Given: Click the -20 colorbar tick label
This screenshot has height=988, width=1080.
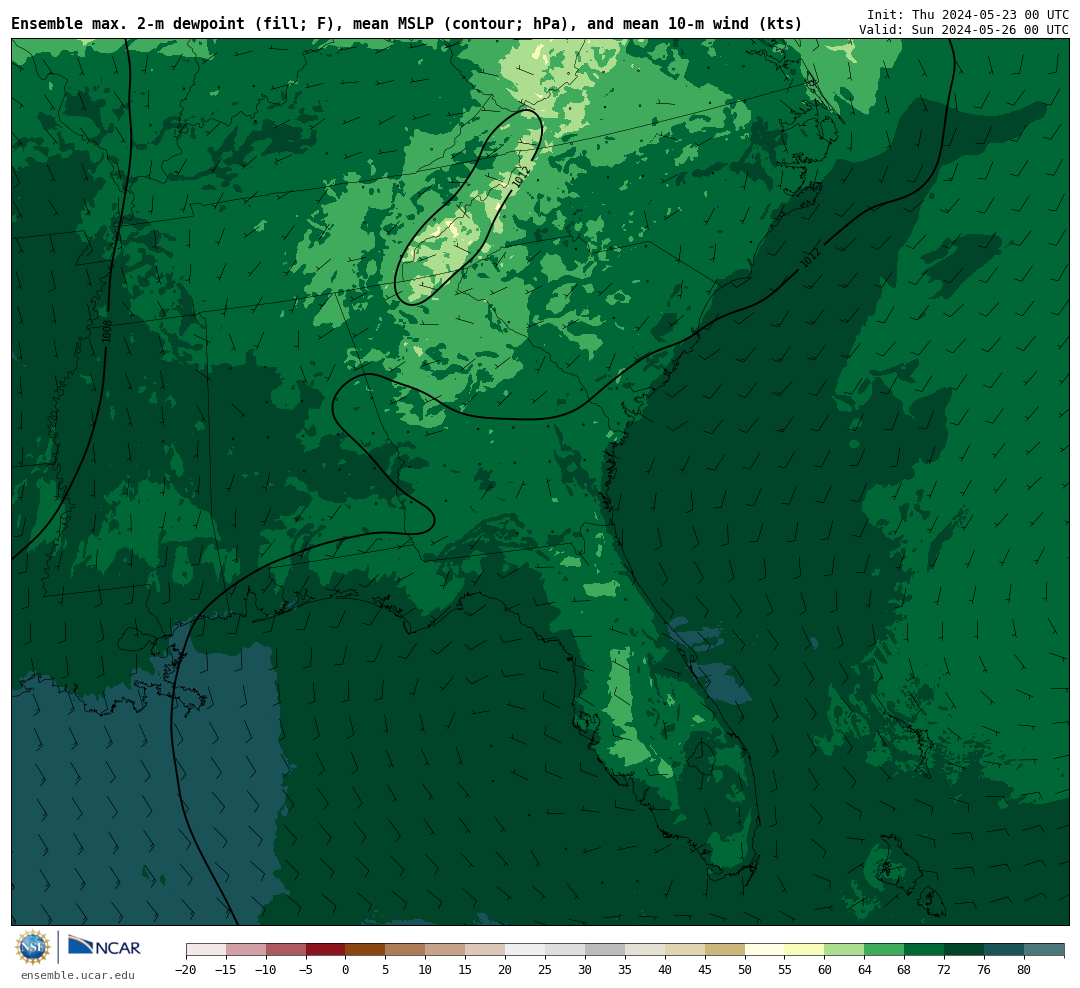Looking at the screenshot, I should click(186, 970).
